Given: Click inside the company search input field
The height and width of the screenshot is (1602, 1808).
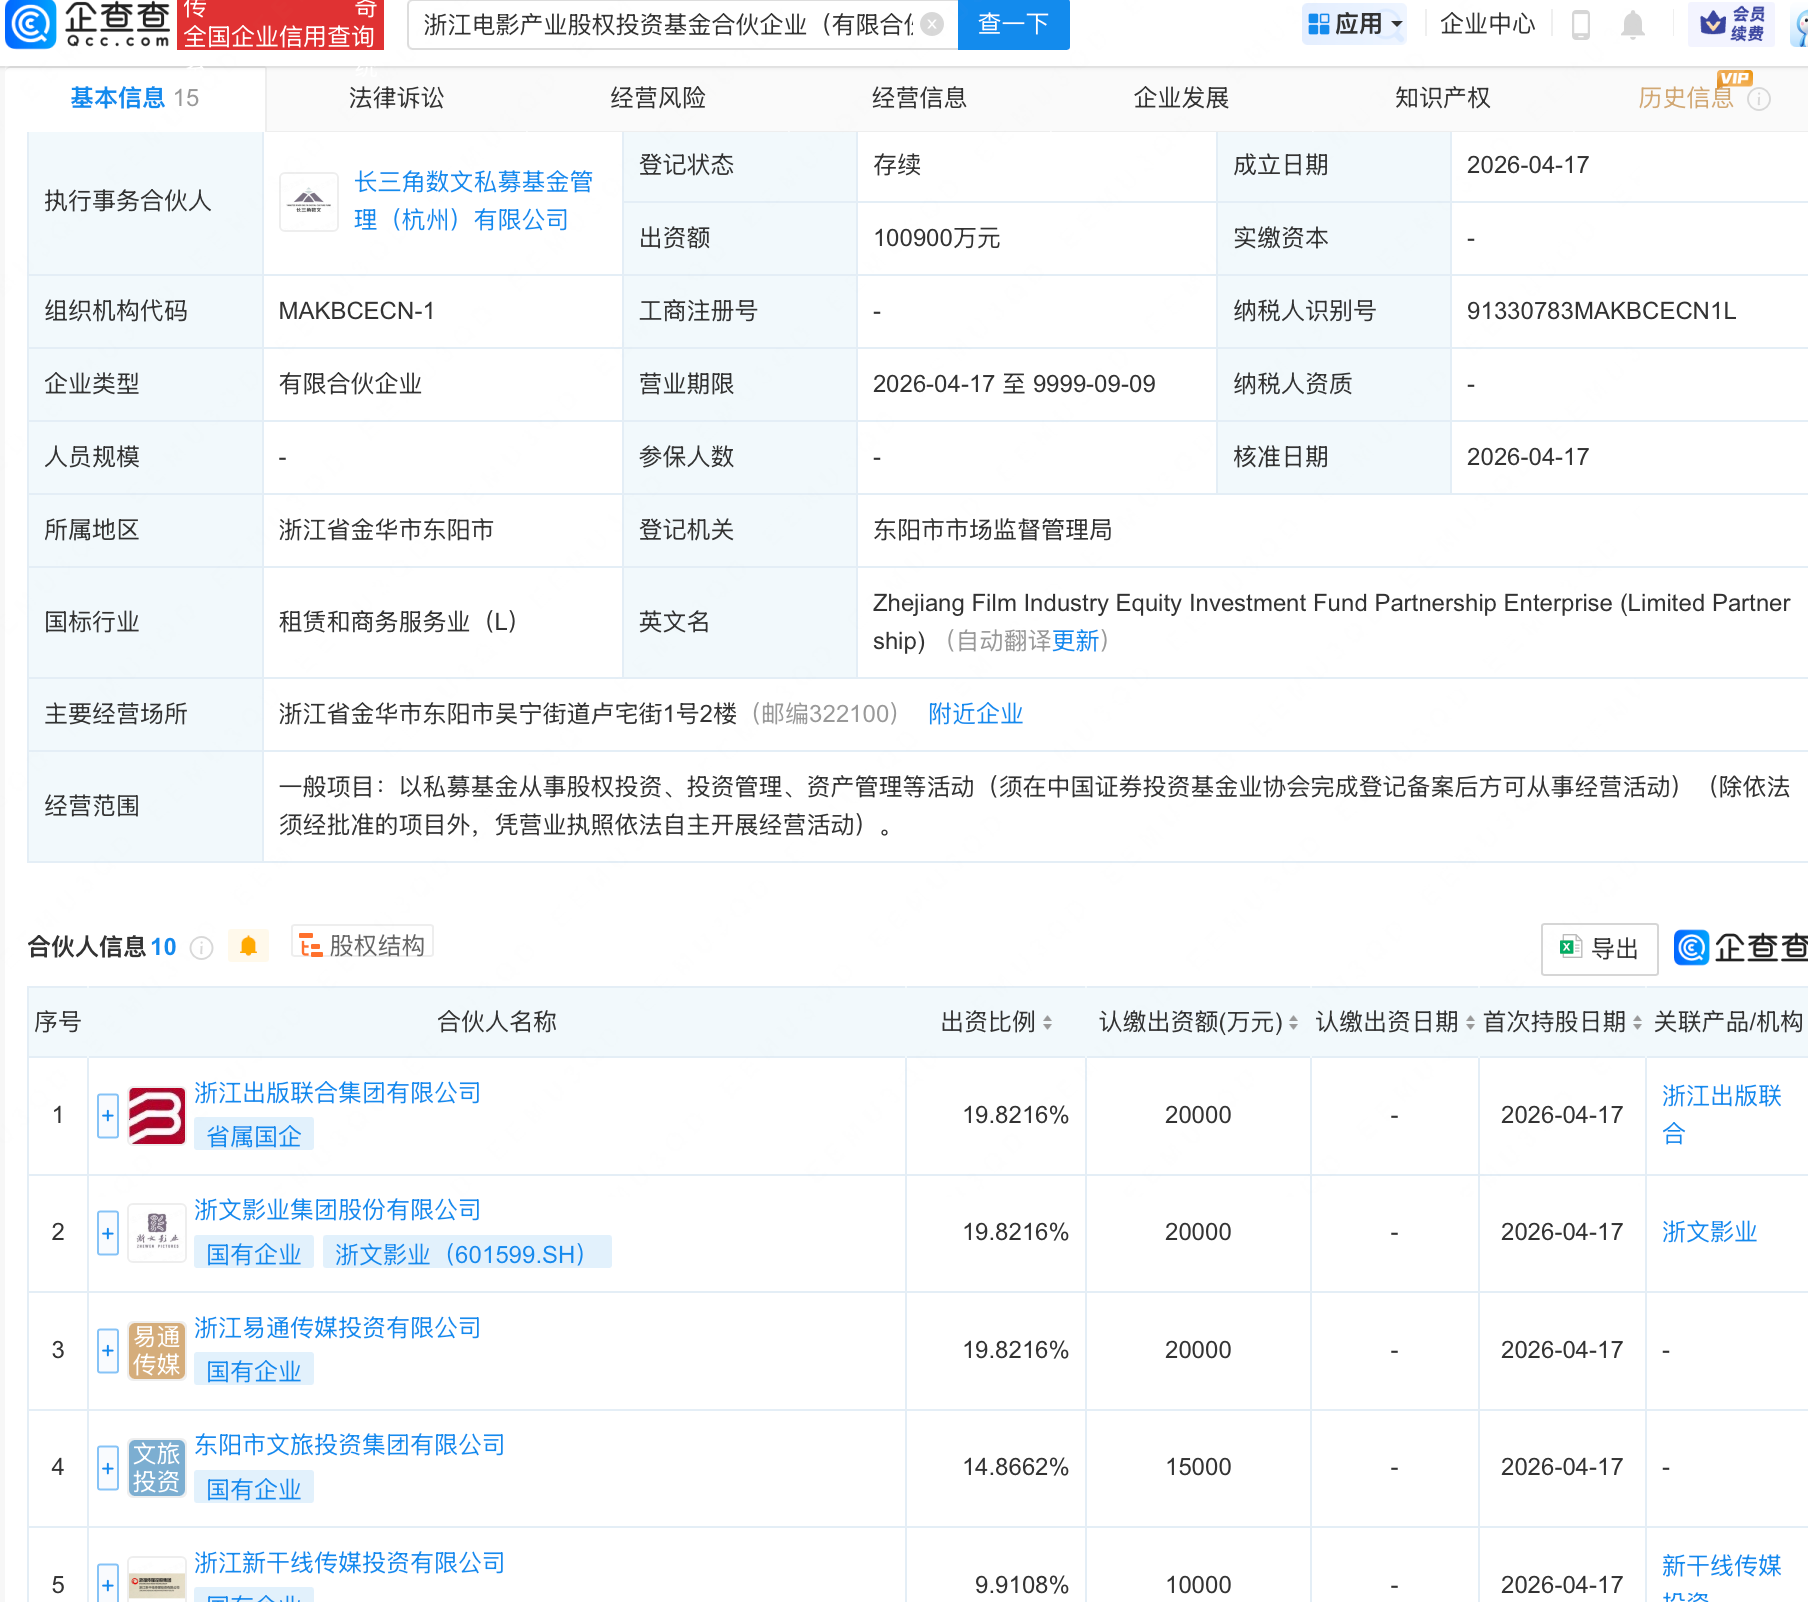Looking at the screenshot, I should click(x=660, y=25).
